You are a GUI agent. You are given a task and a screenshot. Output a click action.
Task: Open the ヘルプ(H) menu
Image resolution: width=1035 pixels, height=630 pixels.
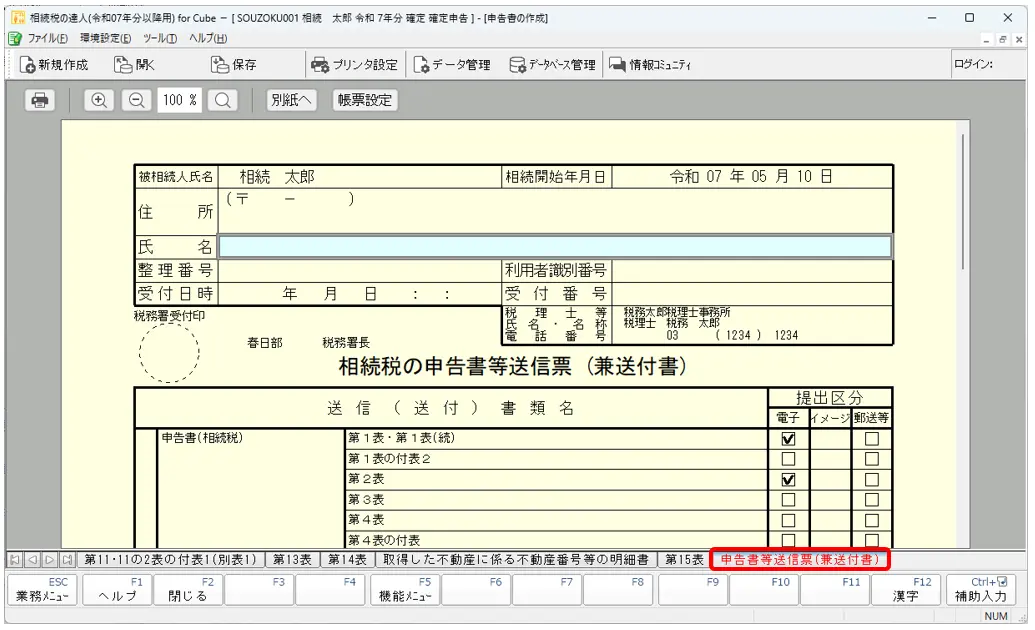coord(208,38)
